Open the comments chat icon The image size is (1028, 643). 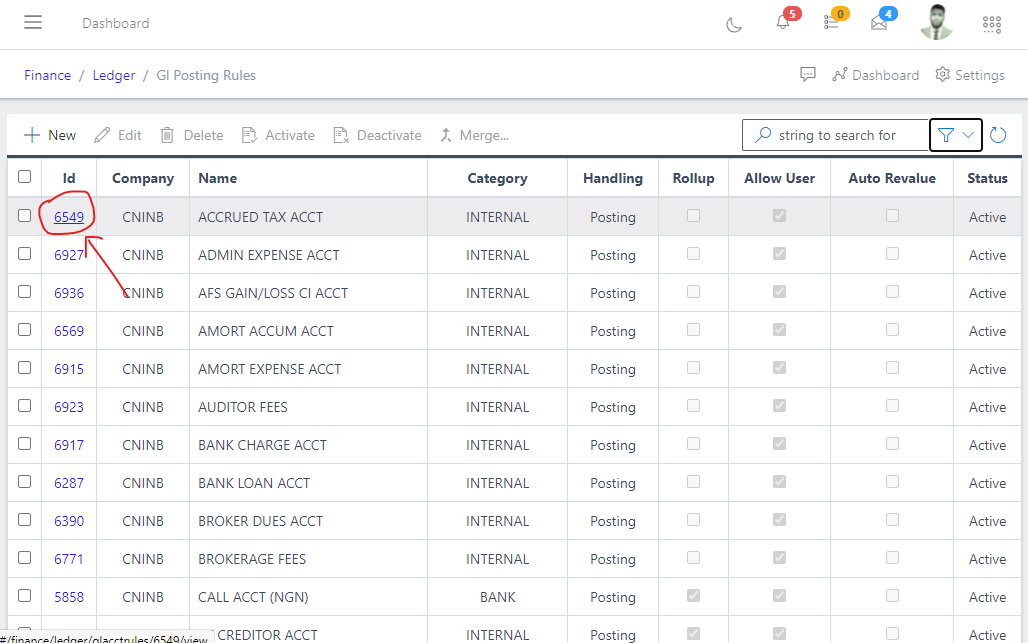(808, 75)
